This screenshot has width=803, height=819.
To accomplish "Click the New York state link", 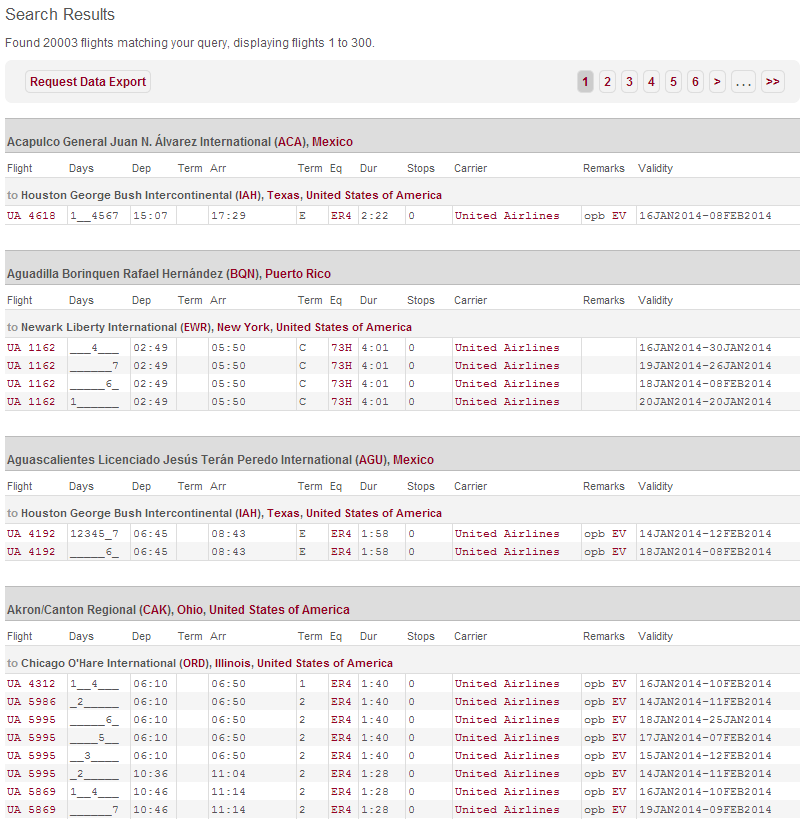I will [243, 327].
